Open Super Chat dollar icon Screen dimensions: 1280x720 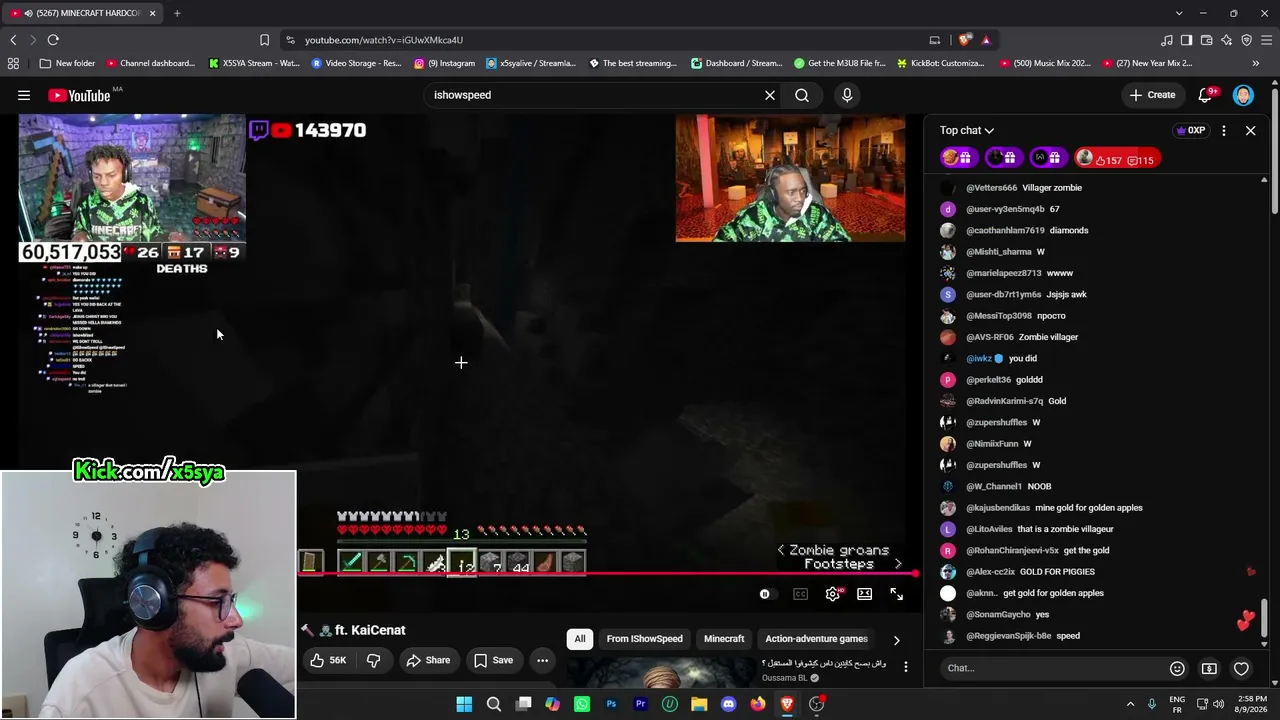[x=1209, y=668]
